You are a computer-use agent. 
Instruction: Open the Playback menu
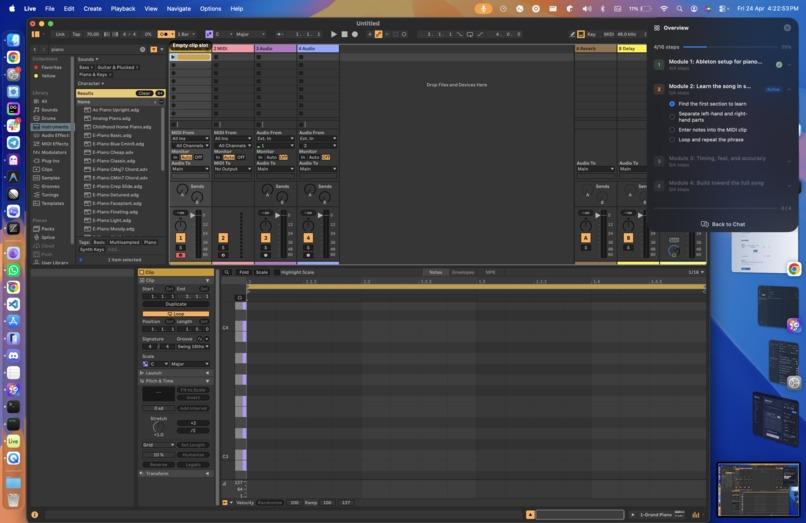[x=123, y=9]
